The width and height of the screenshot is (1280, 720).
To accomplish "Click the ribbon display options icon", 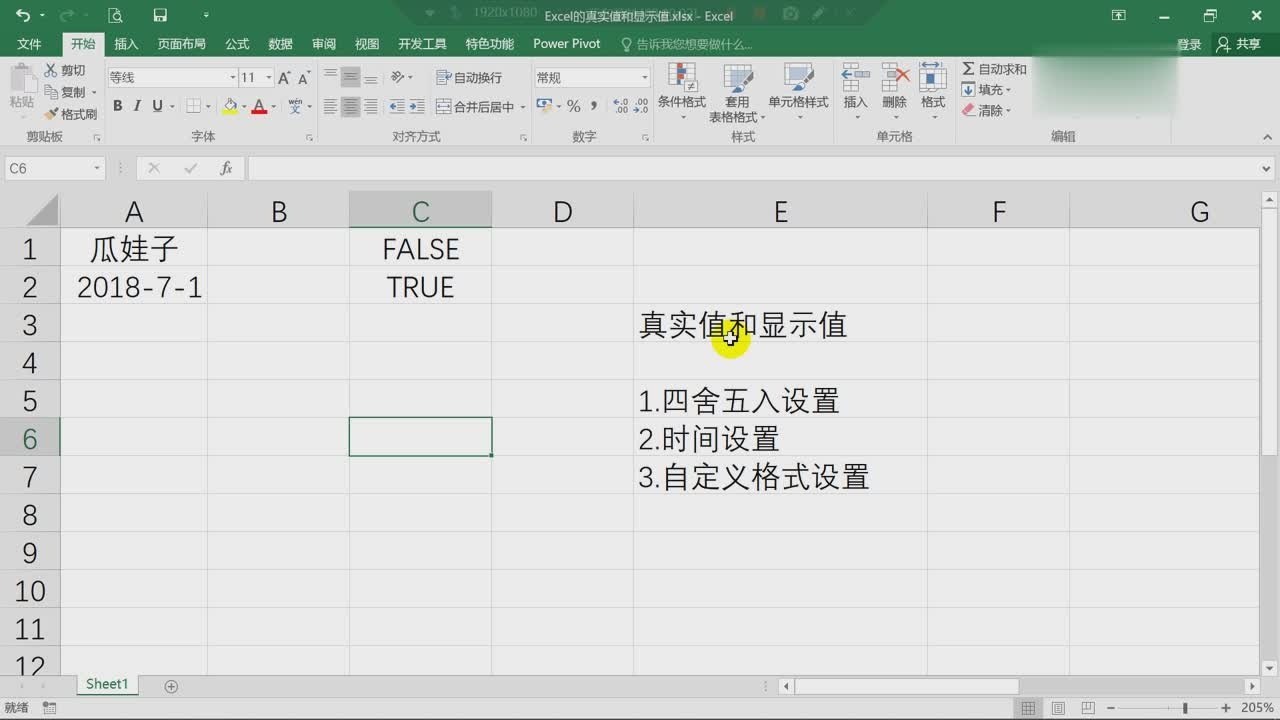I will (x=1119, y=15).
